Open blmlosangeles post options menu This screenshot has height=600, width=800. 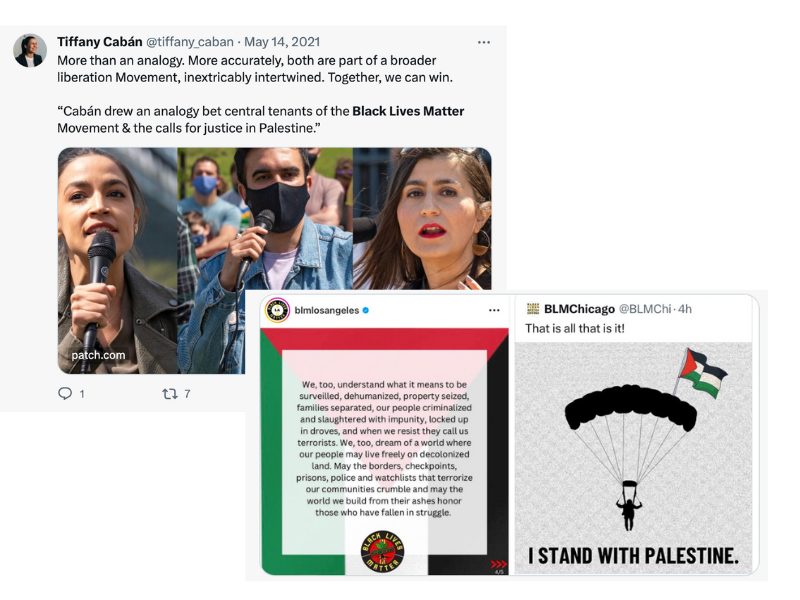pos(494,310)
